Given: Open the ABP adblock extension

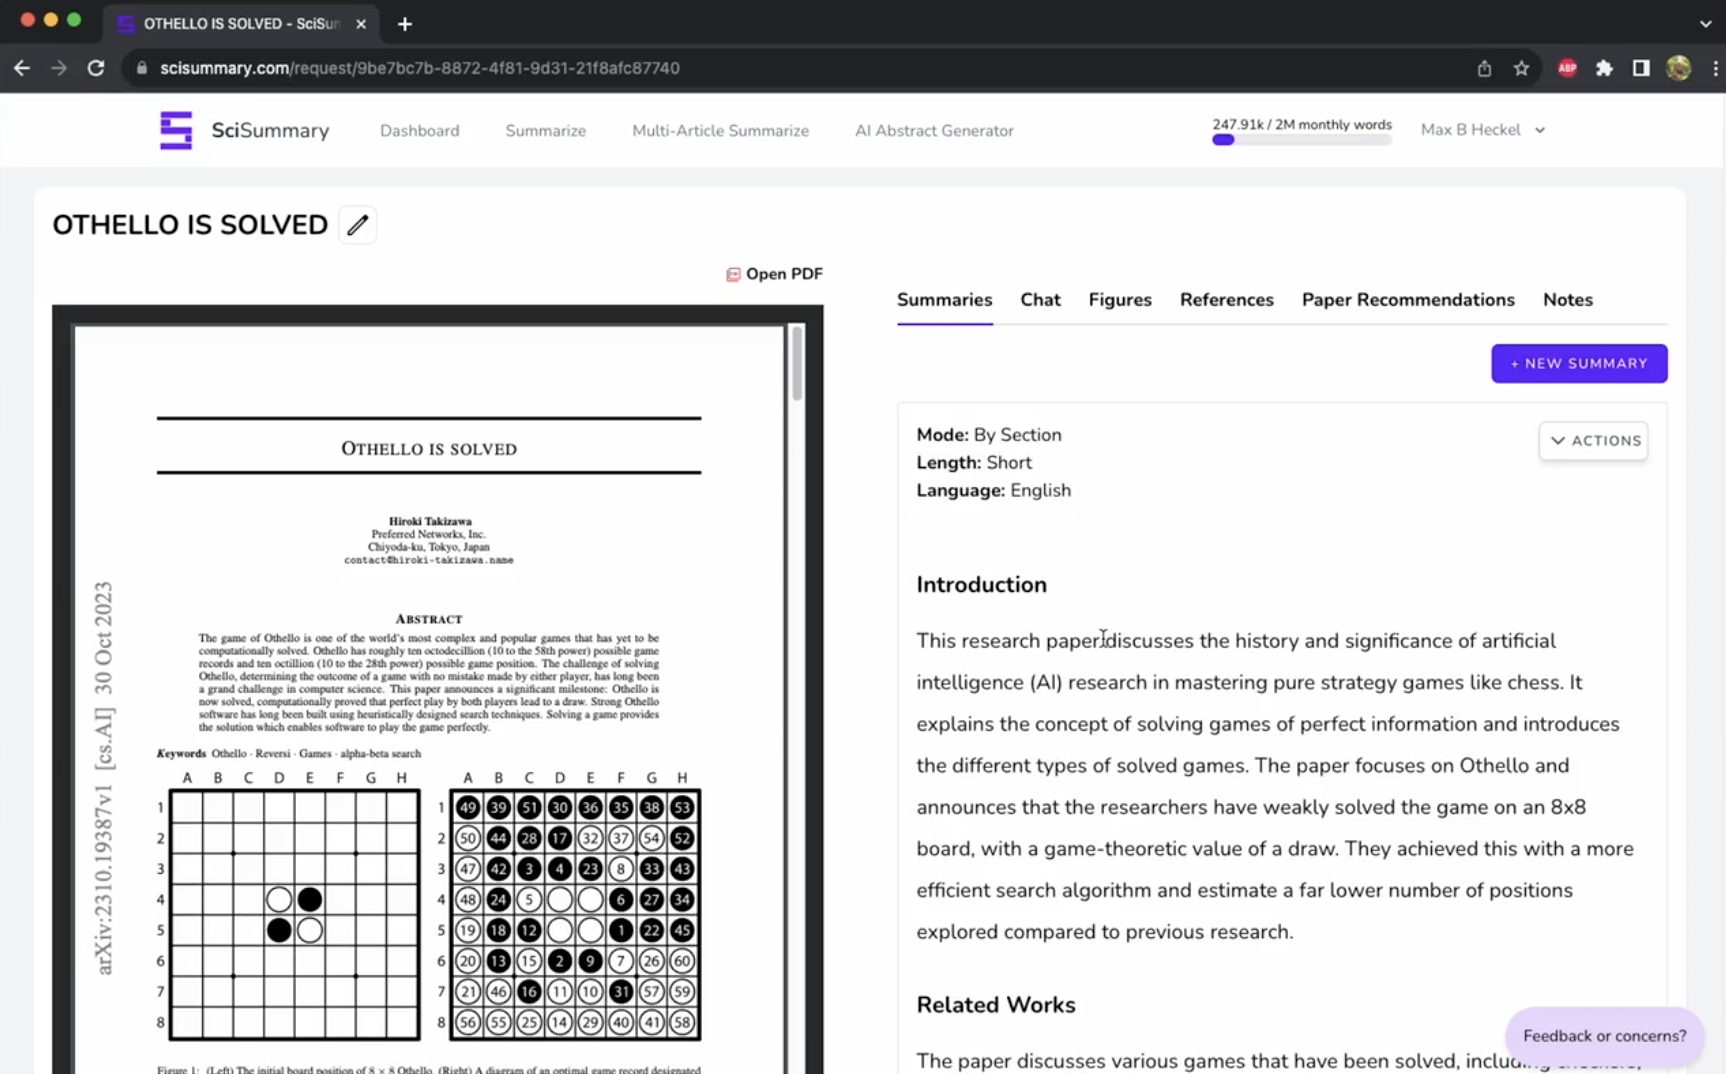Looking at the screenshot, I should point(1567,68).
